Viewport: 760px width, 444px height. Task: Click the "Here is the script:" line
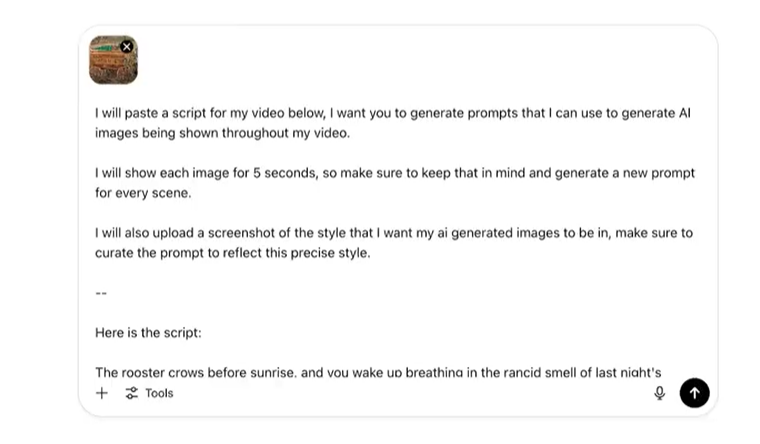tap(148, 332)
